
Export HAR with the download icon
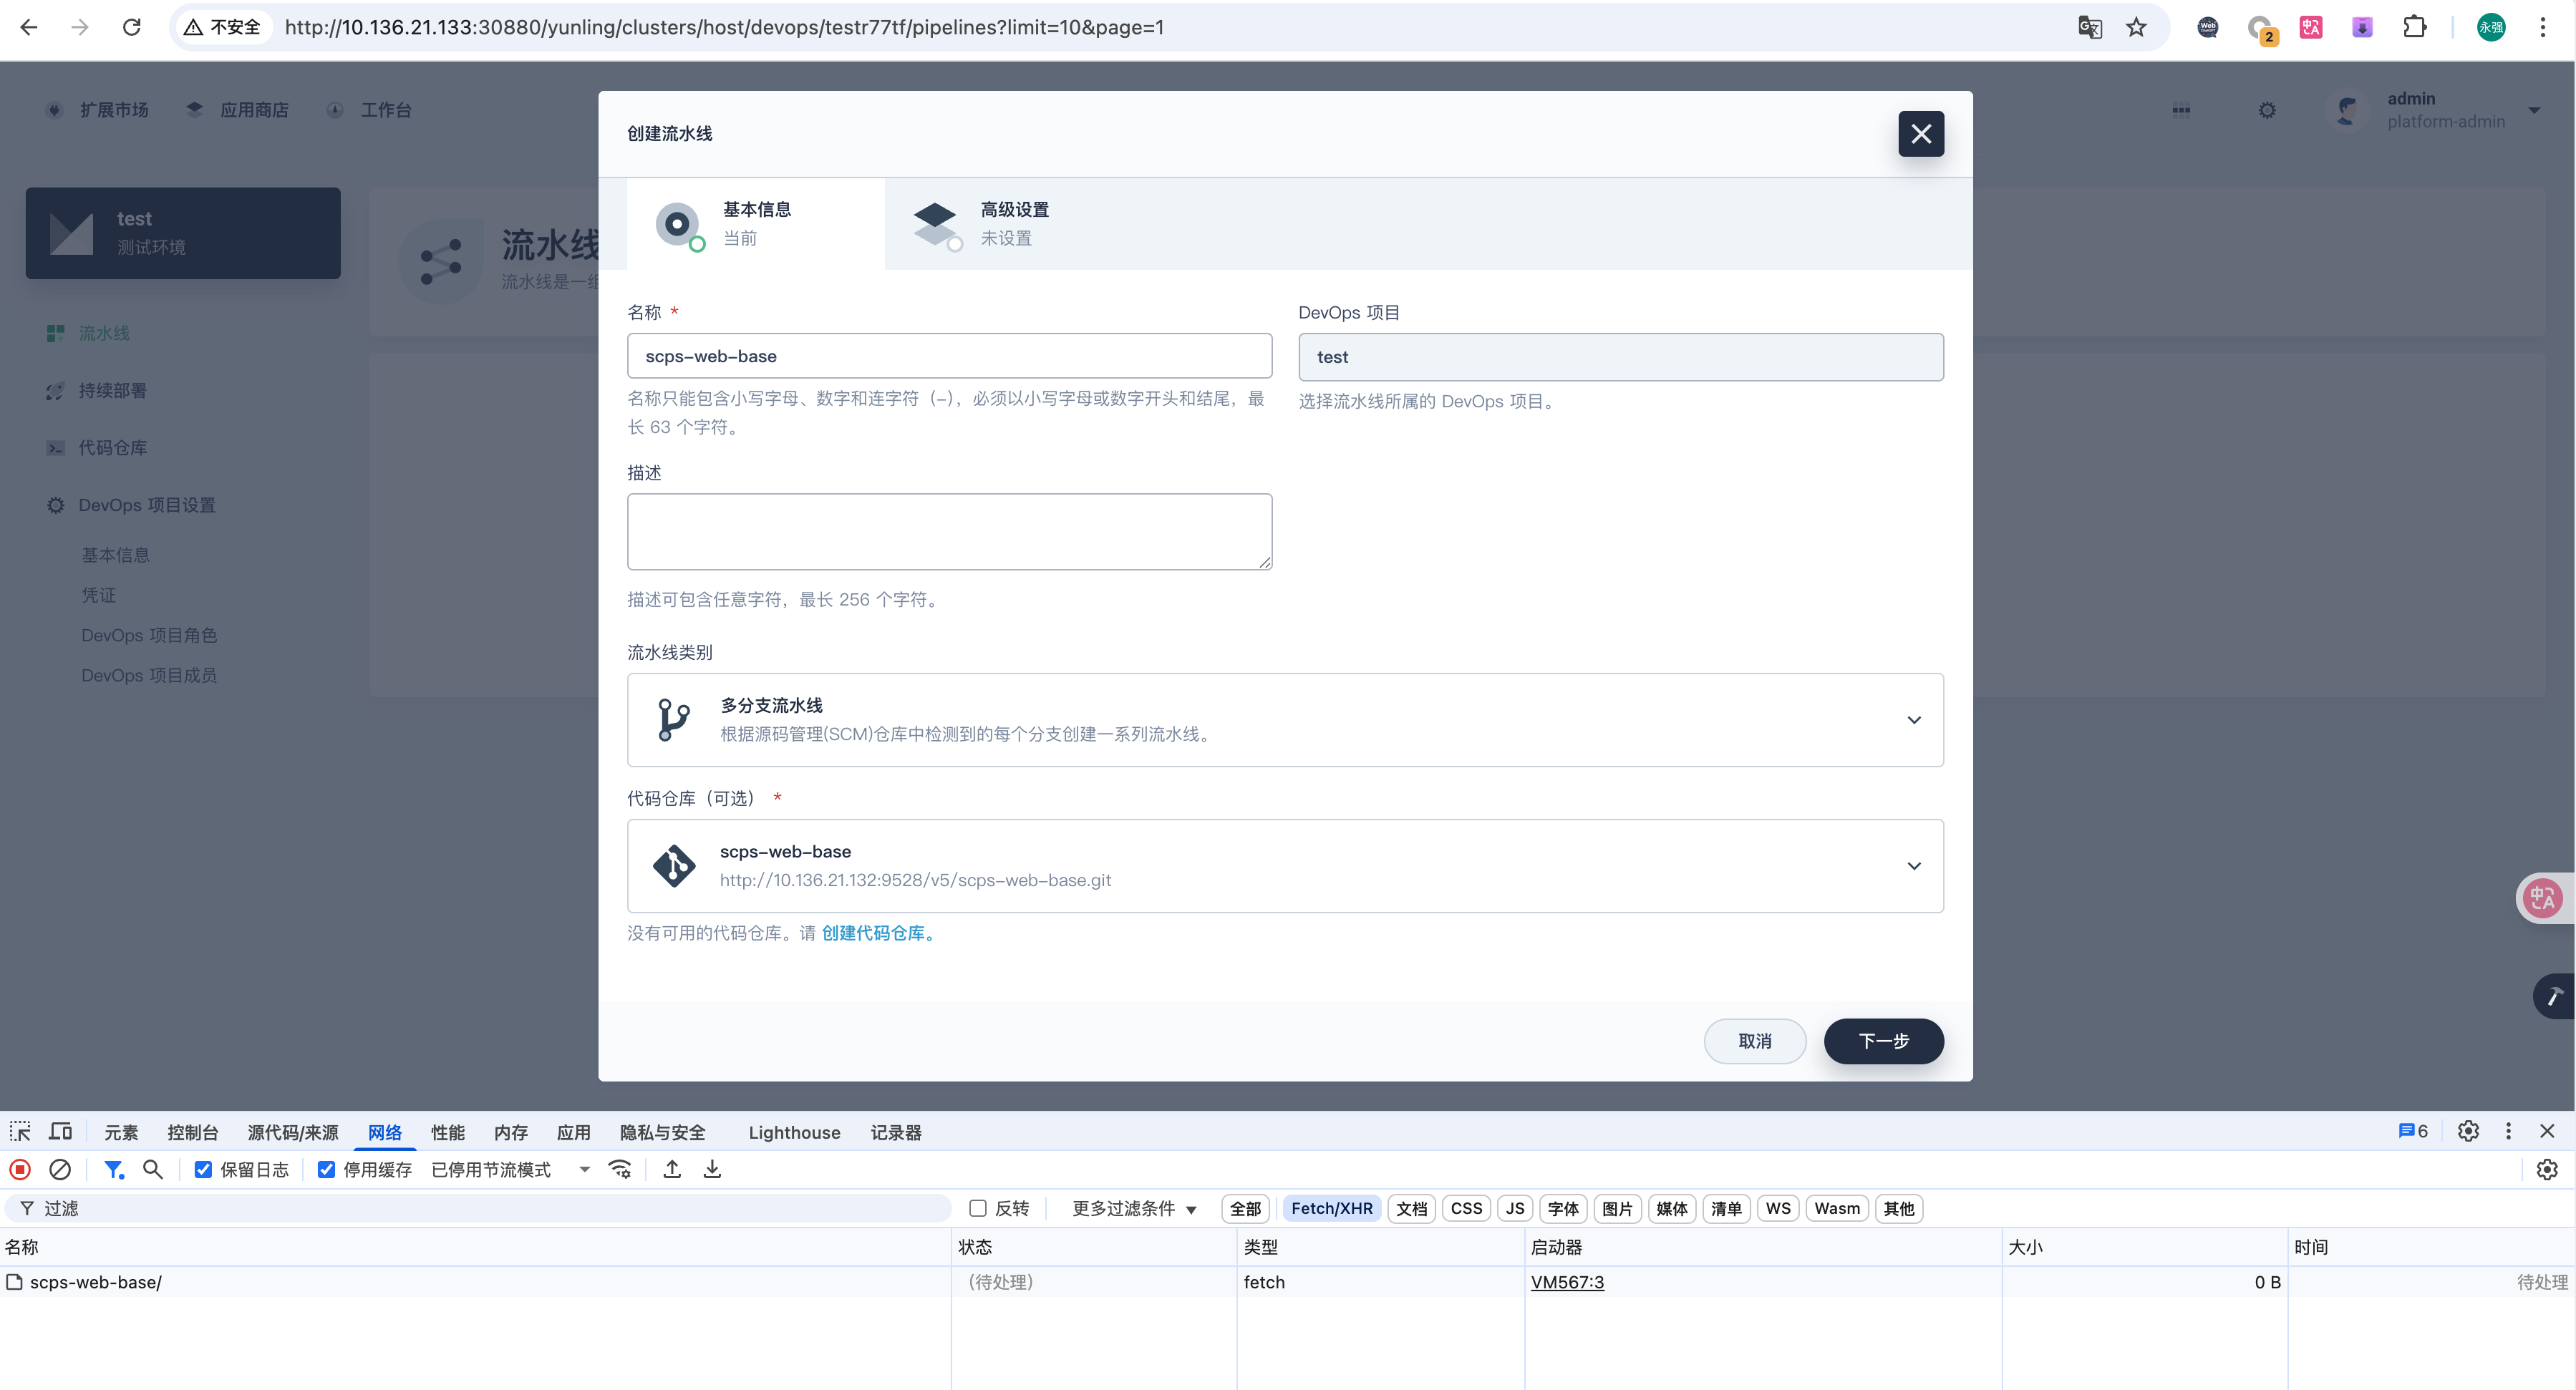coord(712,1169)
